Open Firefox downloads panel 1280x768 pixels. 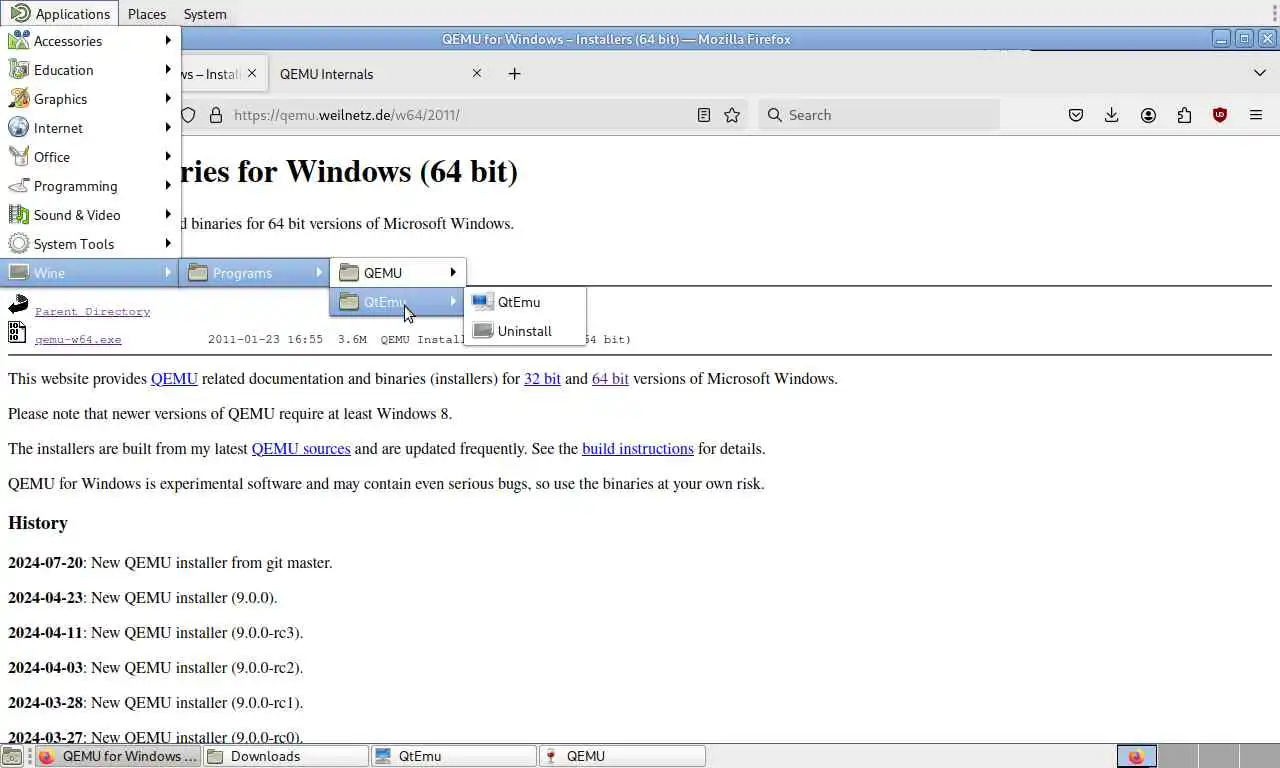(x=1111, y=115)
